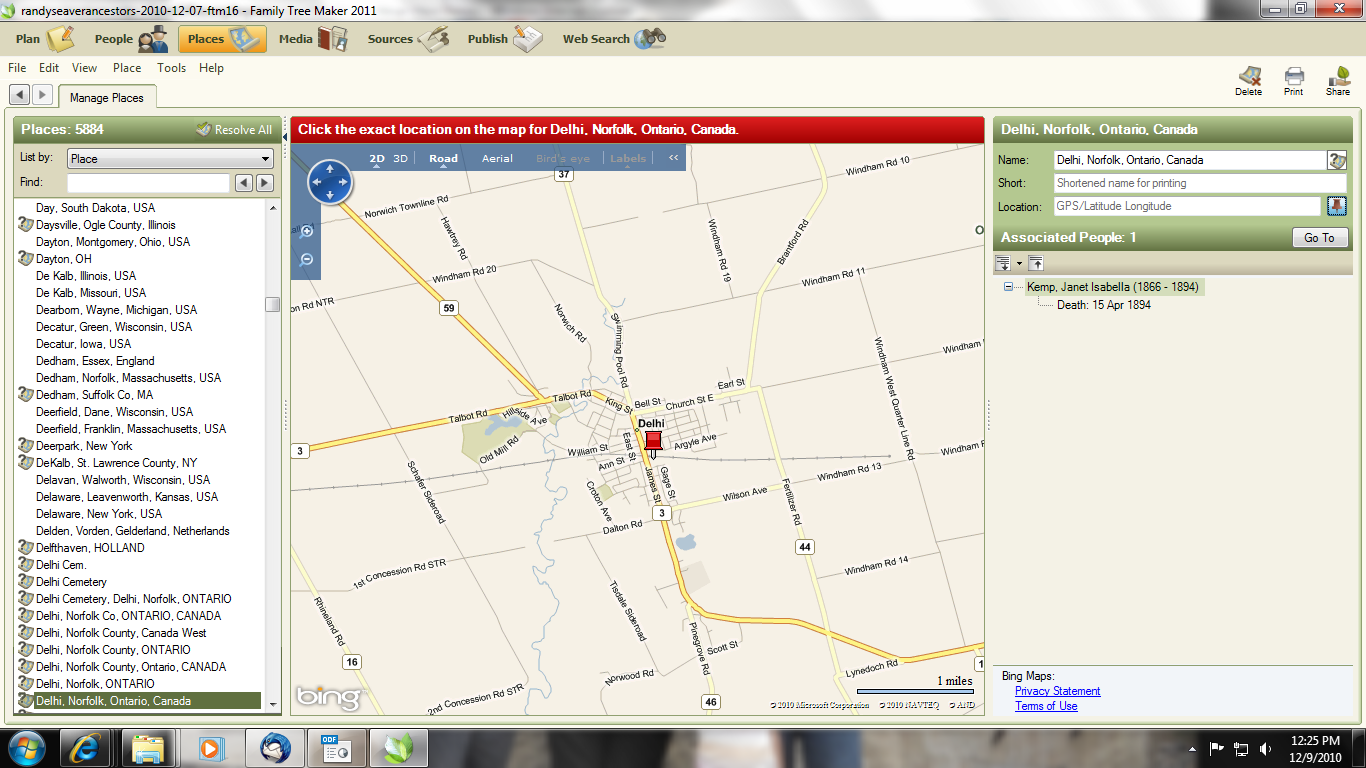Click the Short name input field

1200,183
